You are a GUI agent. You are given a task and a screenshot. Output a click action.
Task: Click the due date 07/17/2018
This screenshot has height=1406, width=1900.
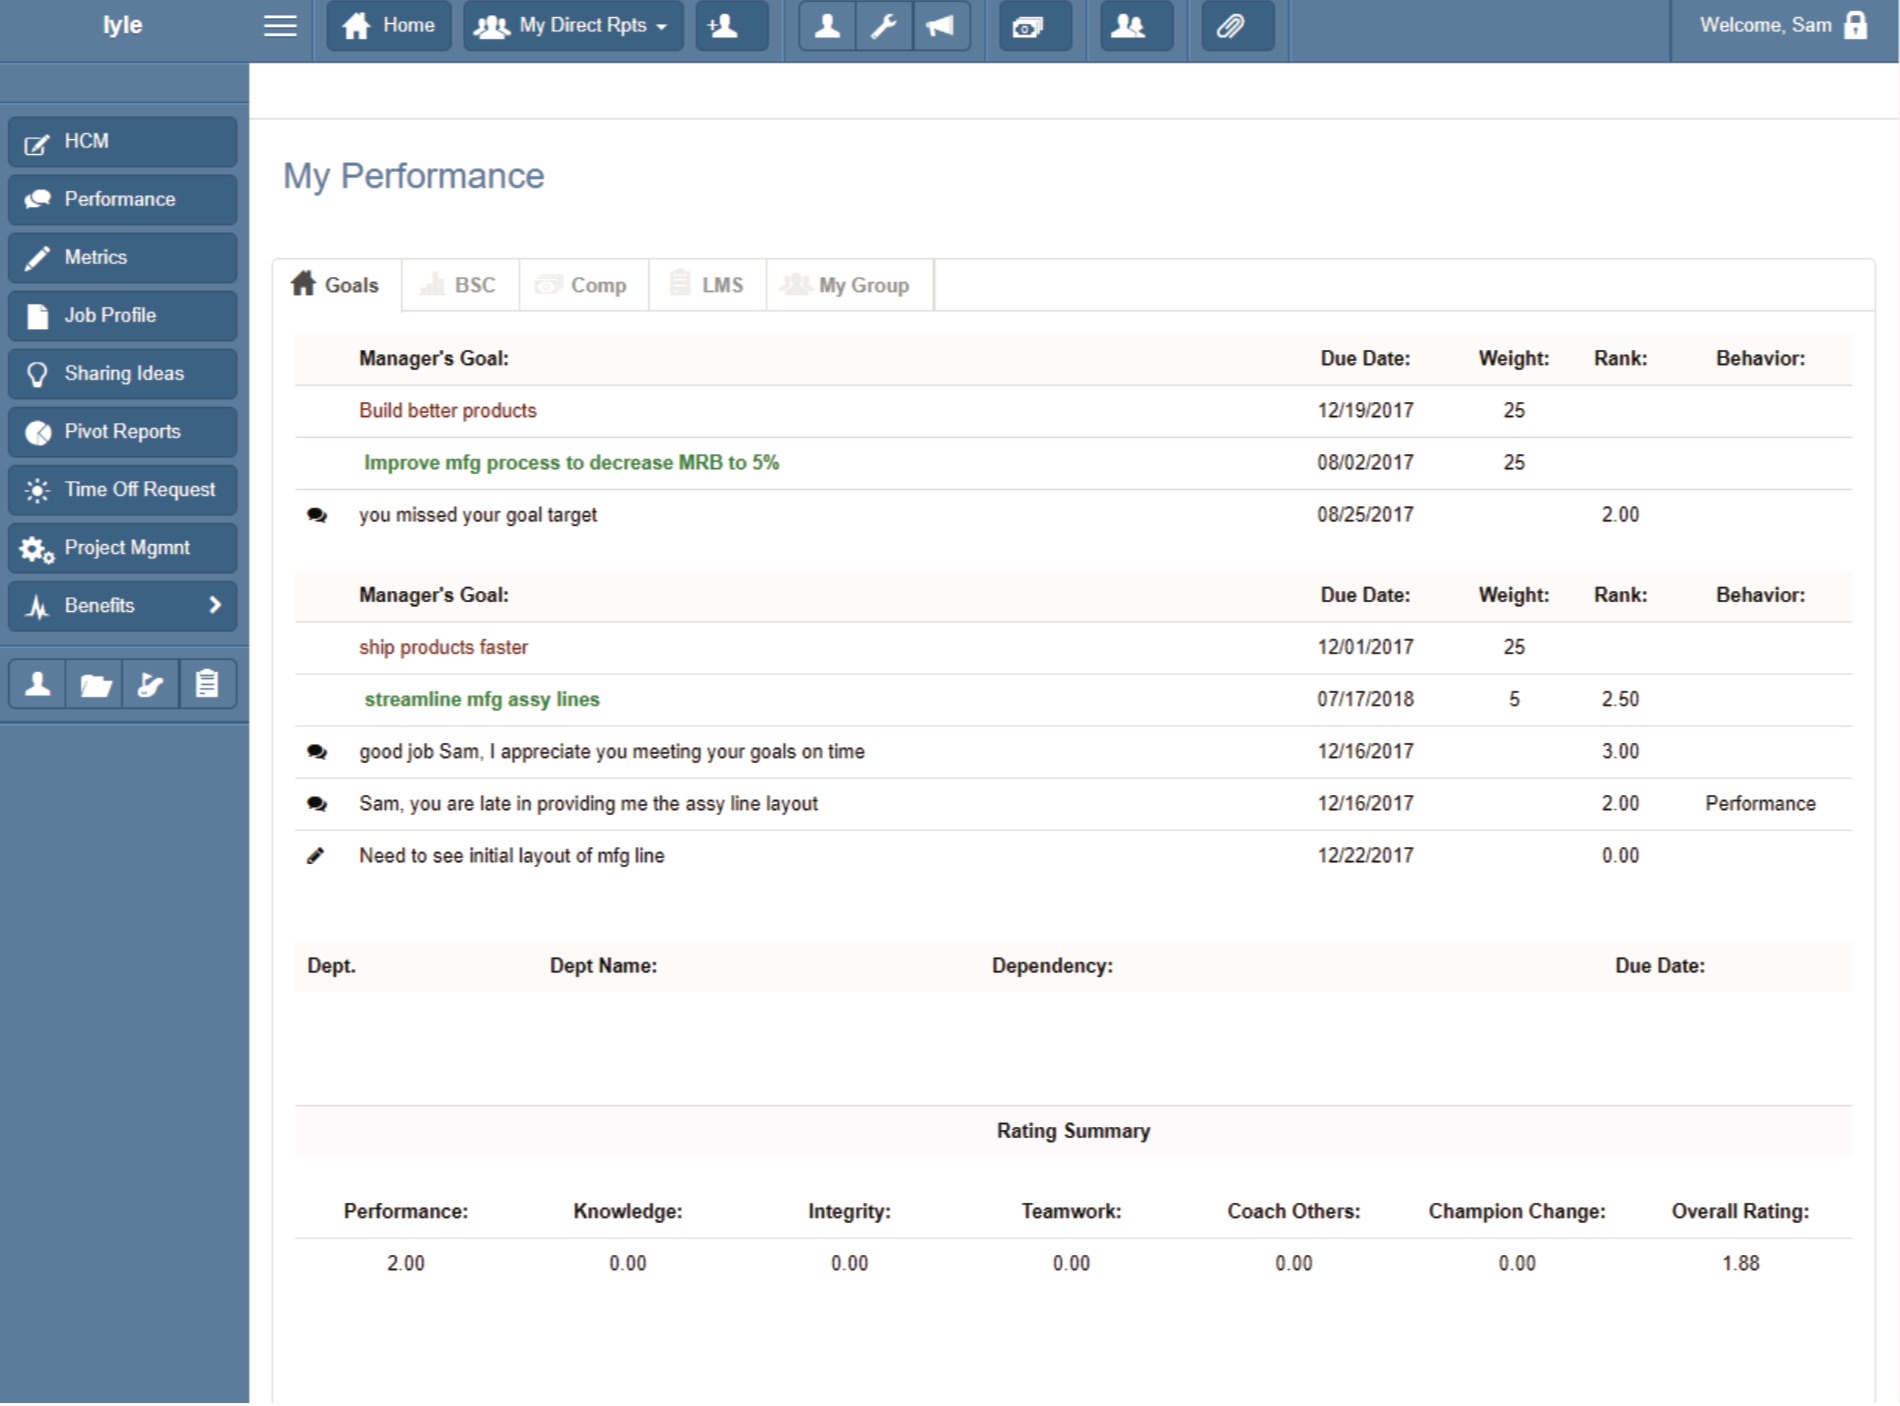1365,700
